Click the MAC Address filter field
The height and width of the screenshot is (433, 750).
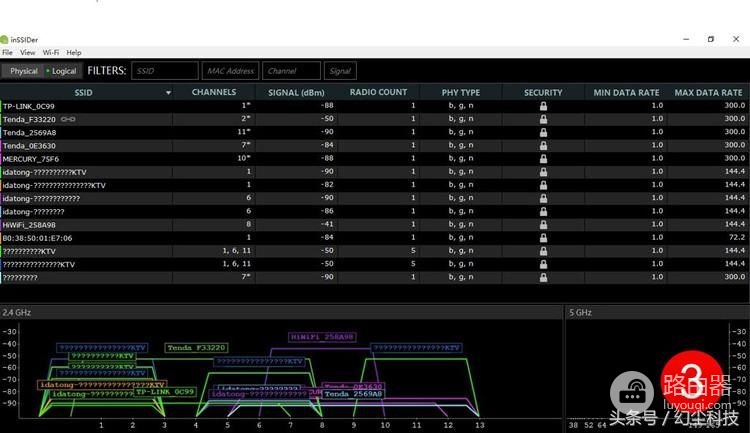point(230,71)
